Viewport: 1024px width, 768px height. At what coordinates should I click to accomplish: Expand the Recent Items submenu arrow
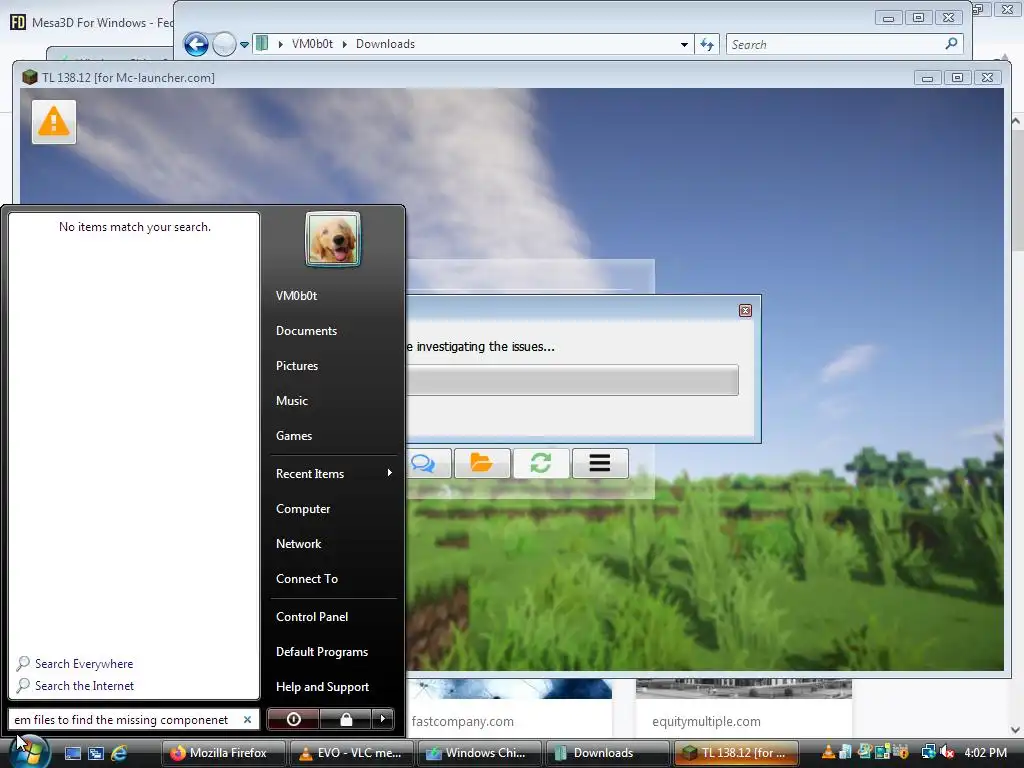pyautogui.click(x=389, y=473)
